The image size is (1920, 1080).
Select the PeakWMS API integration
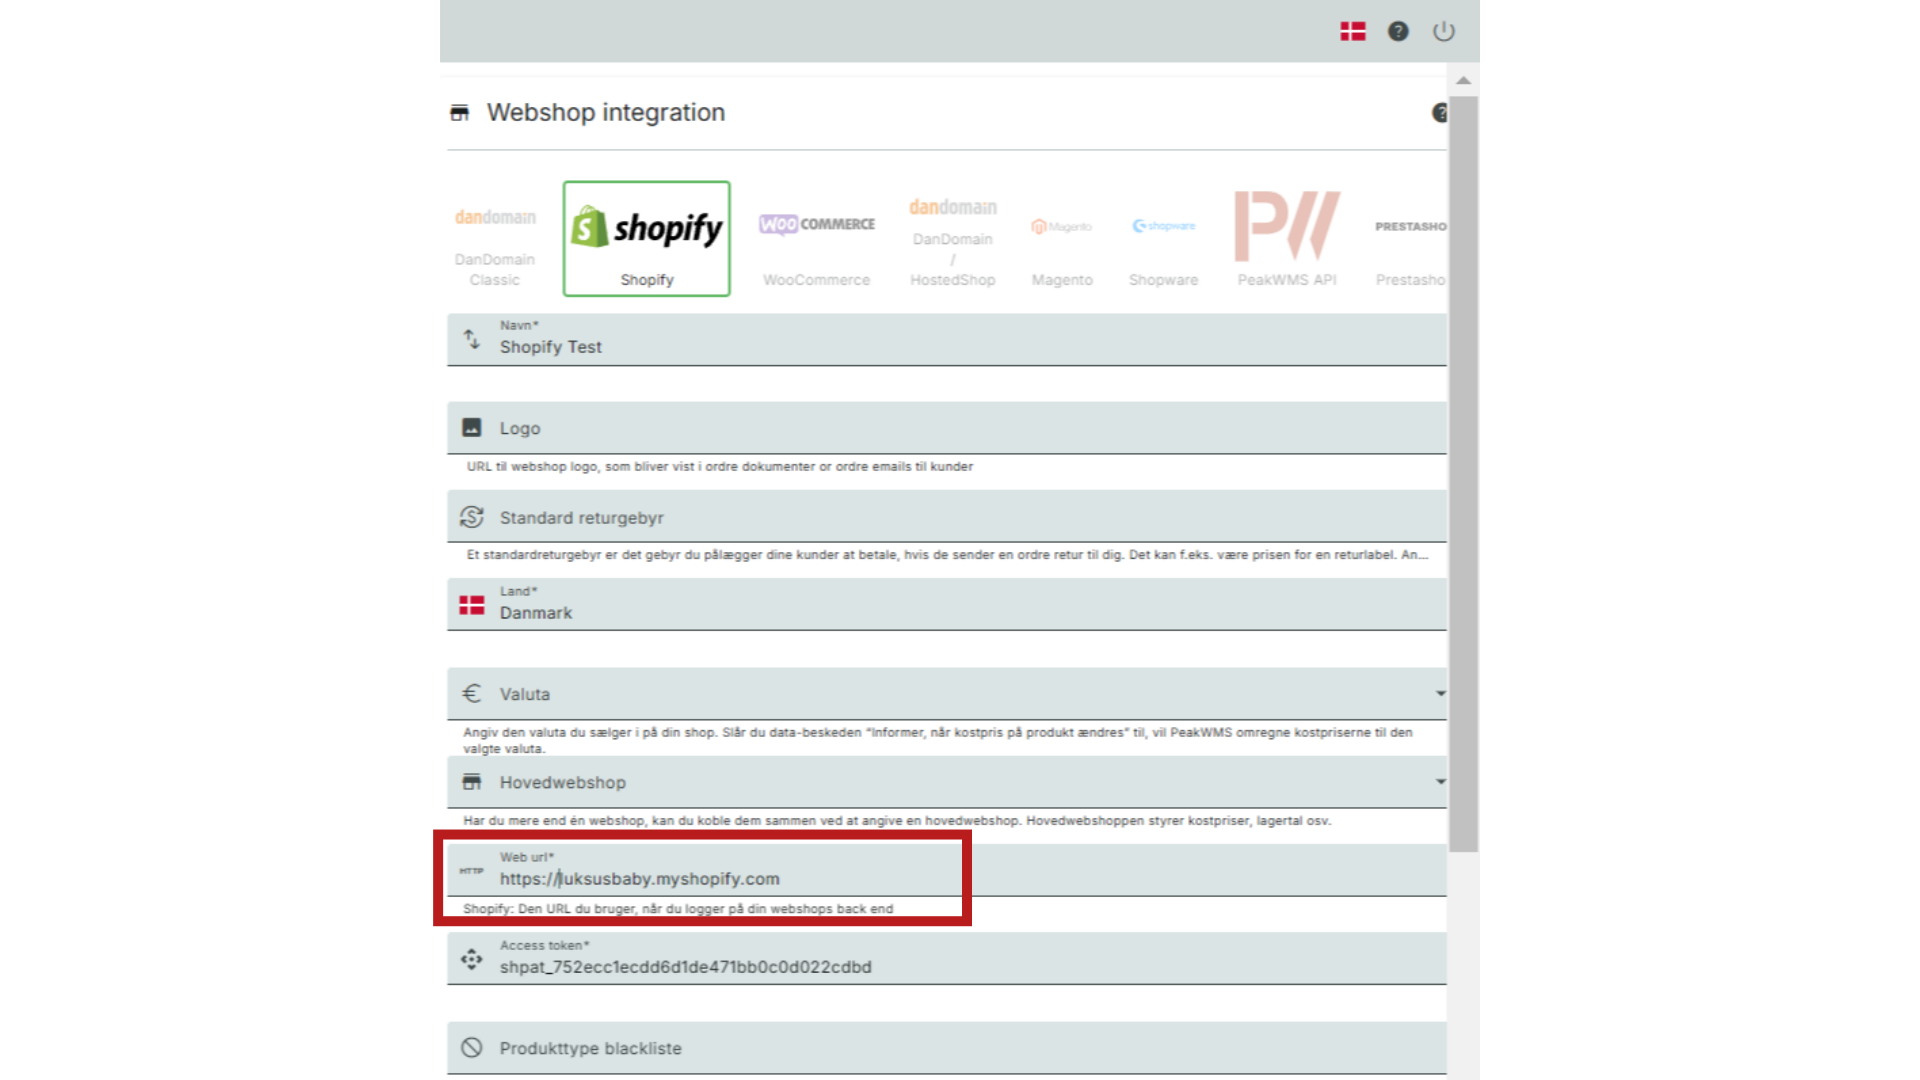pyautogui.click(x=1287, y=240)
